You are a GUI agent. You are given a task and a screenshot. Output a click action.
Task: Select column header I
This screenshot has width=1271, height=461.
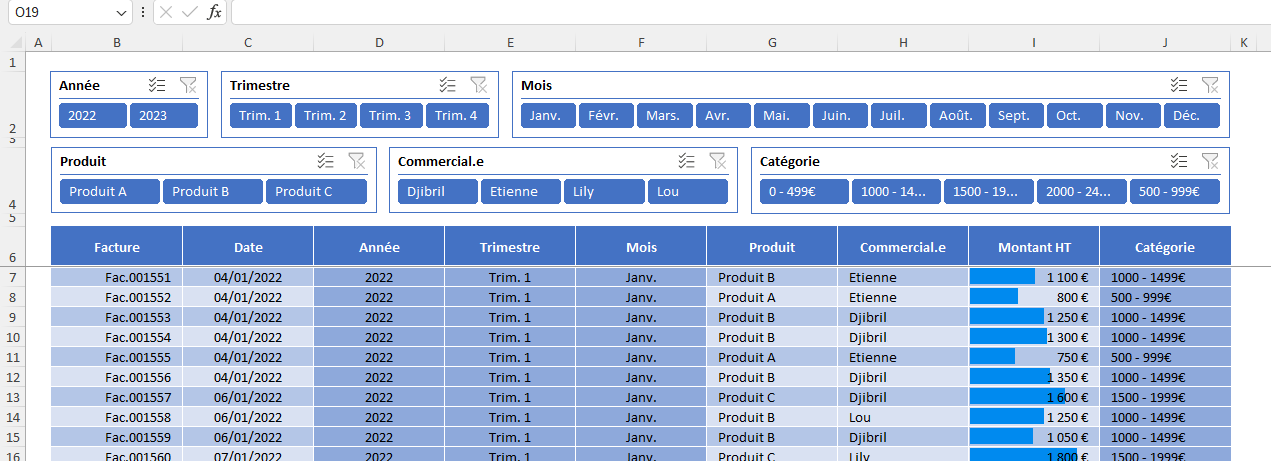pos(1033,43)
